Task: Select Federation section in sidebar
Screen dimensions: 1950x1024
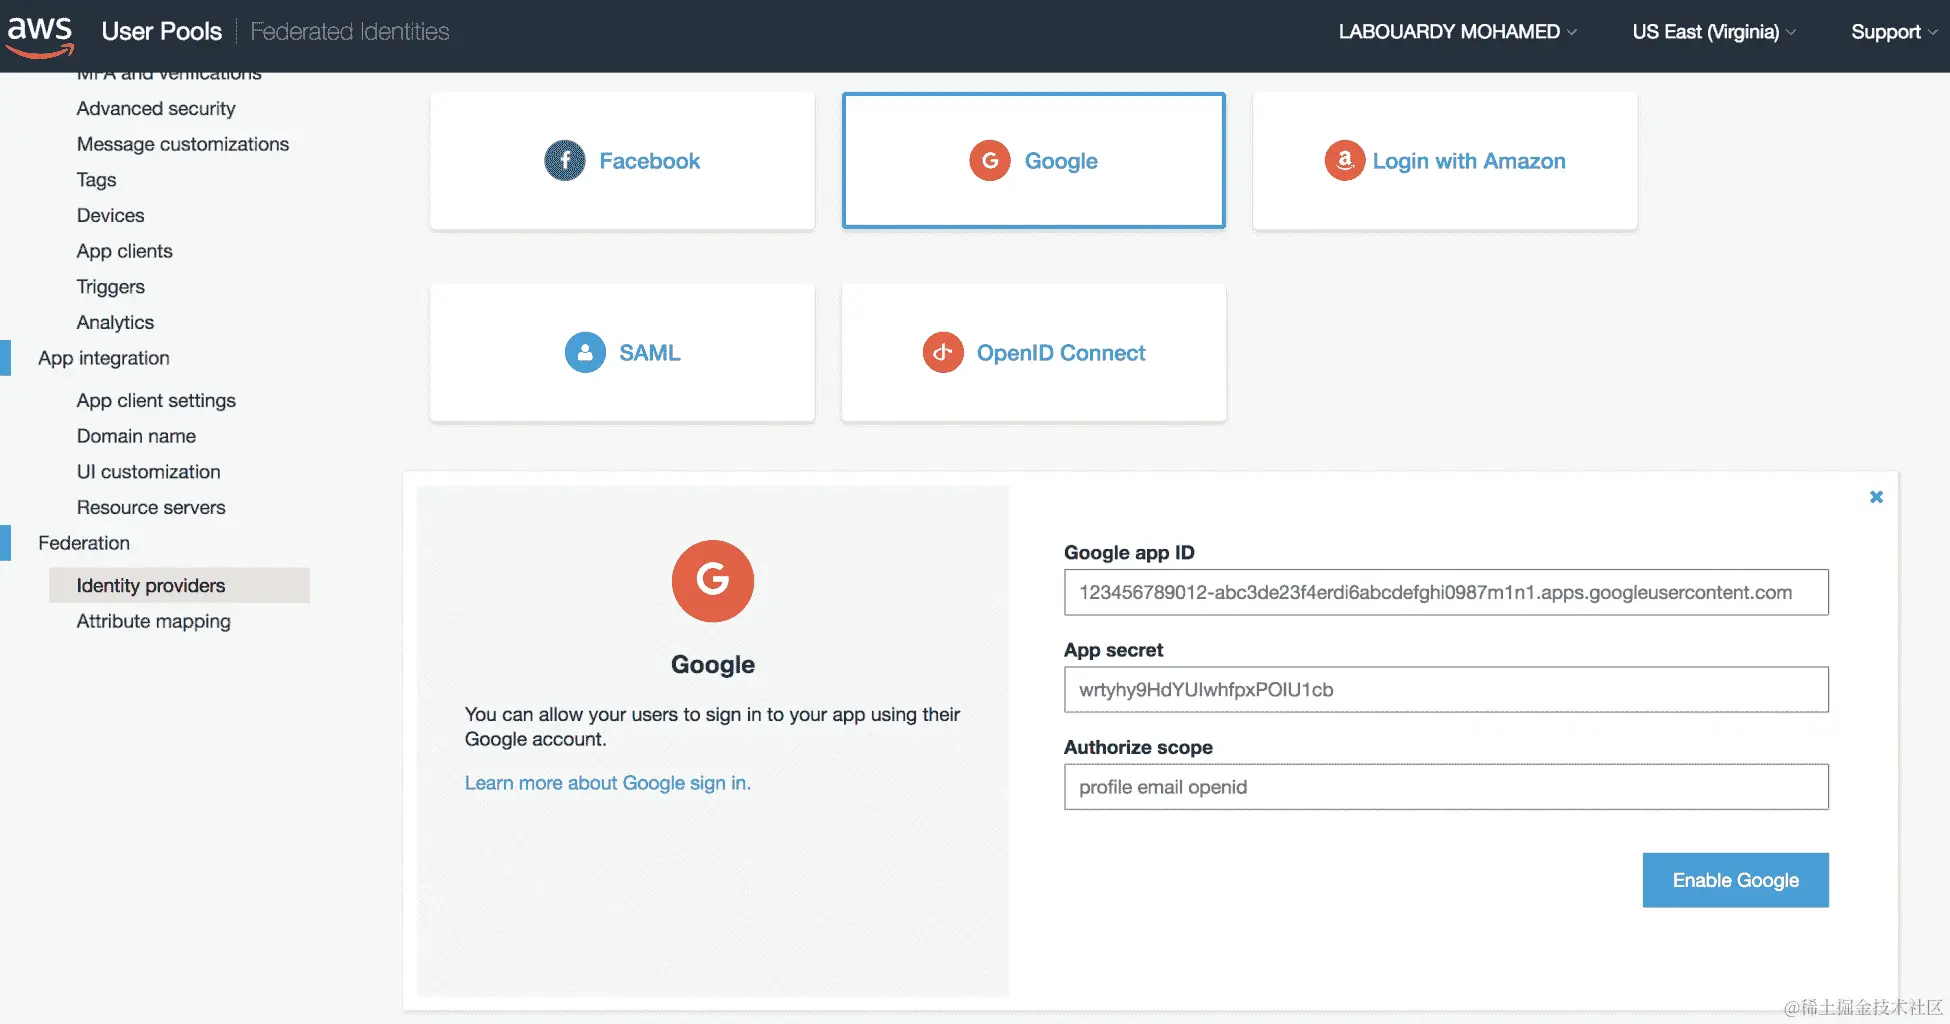Action: [x=84, y=543]
